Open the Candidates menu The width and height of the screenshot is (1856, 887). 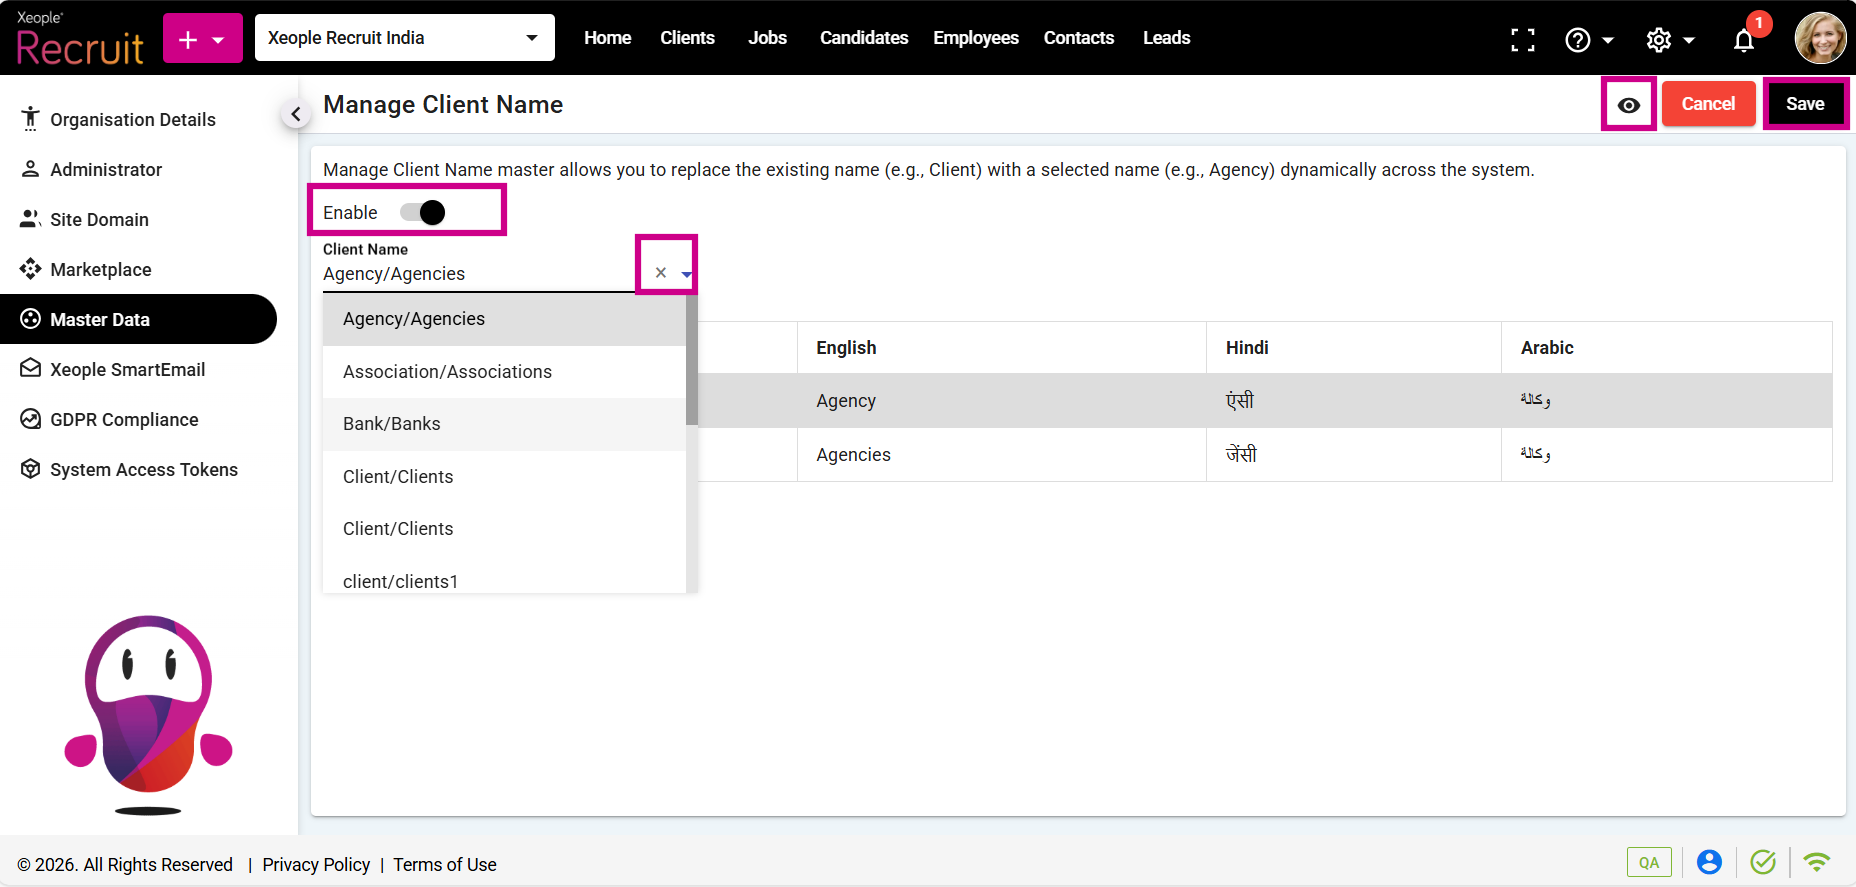863,38
